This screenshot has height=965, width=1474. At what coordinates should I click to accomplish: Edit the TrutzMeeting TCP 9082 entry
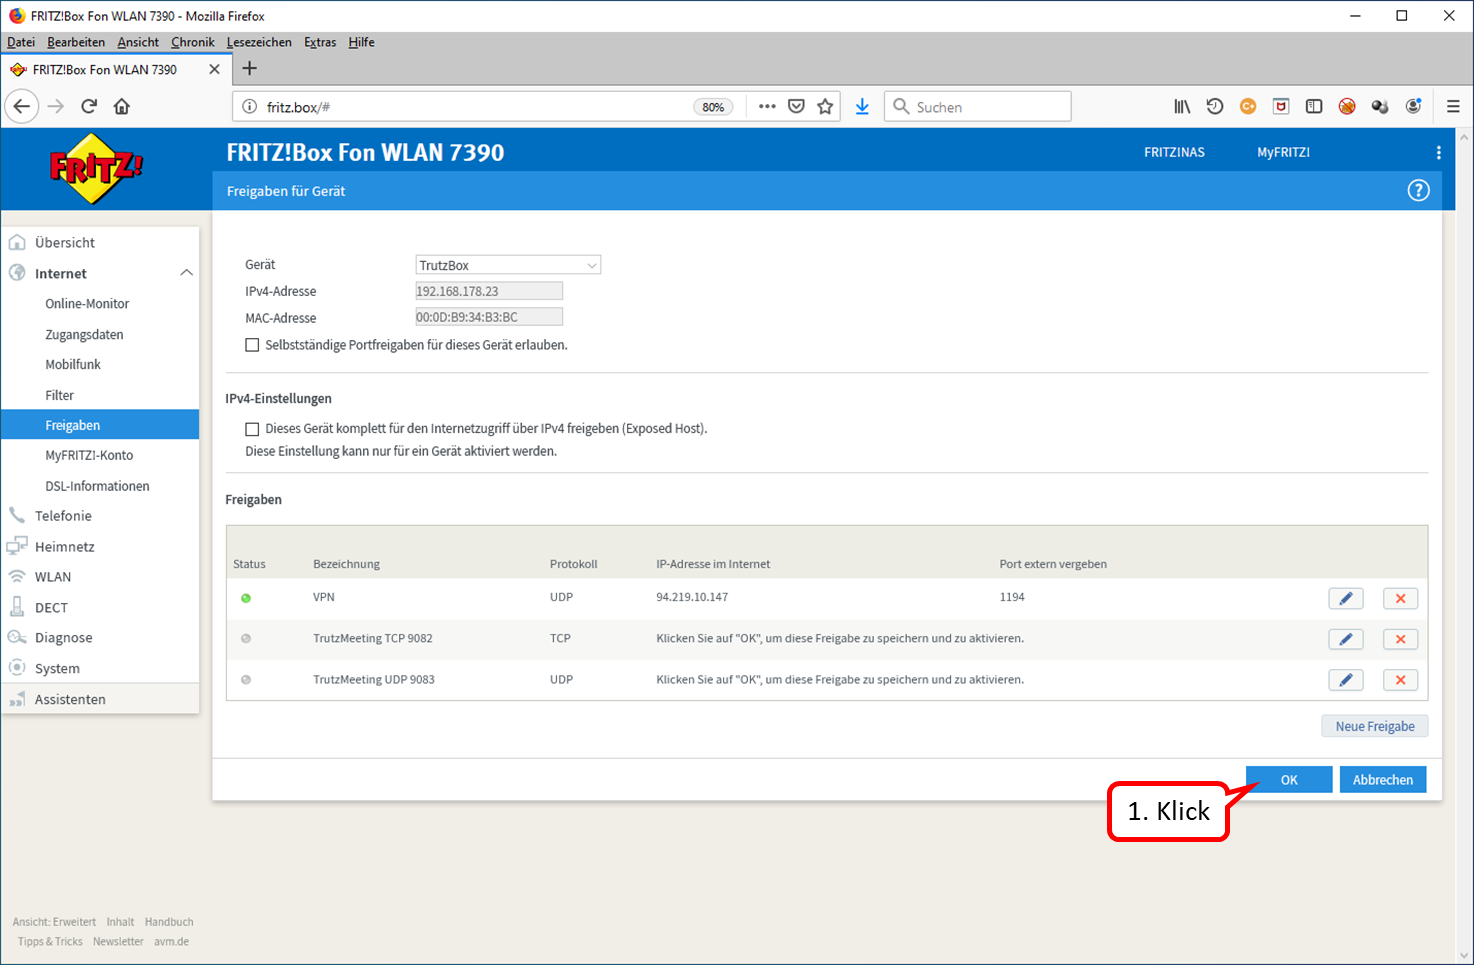pos(1346,639)
